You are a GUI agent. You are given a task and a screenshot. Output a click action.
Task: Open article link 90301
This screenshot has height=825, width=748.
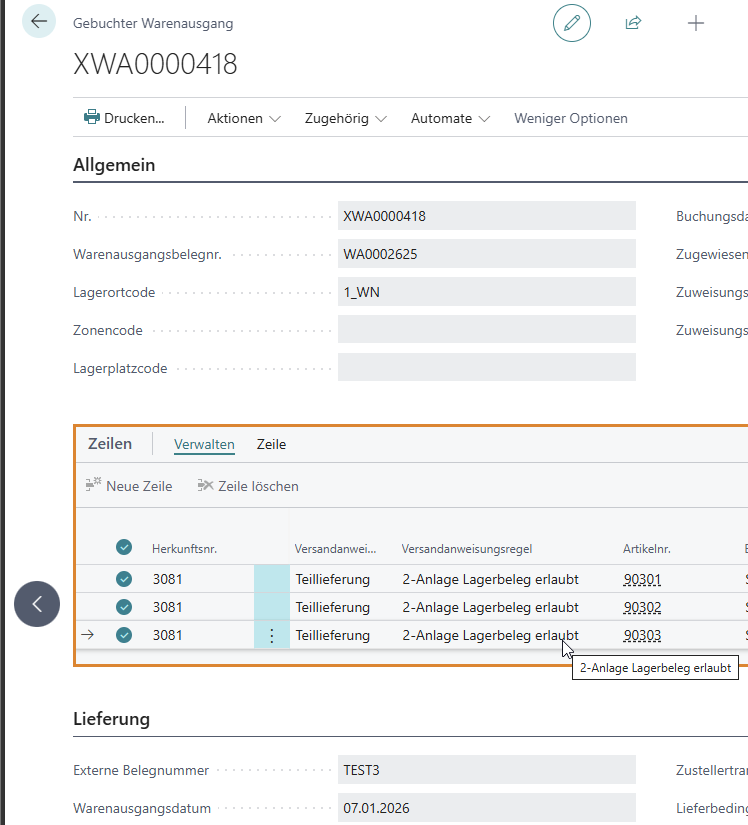[641, 579]
